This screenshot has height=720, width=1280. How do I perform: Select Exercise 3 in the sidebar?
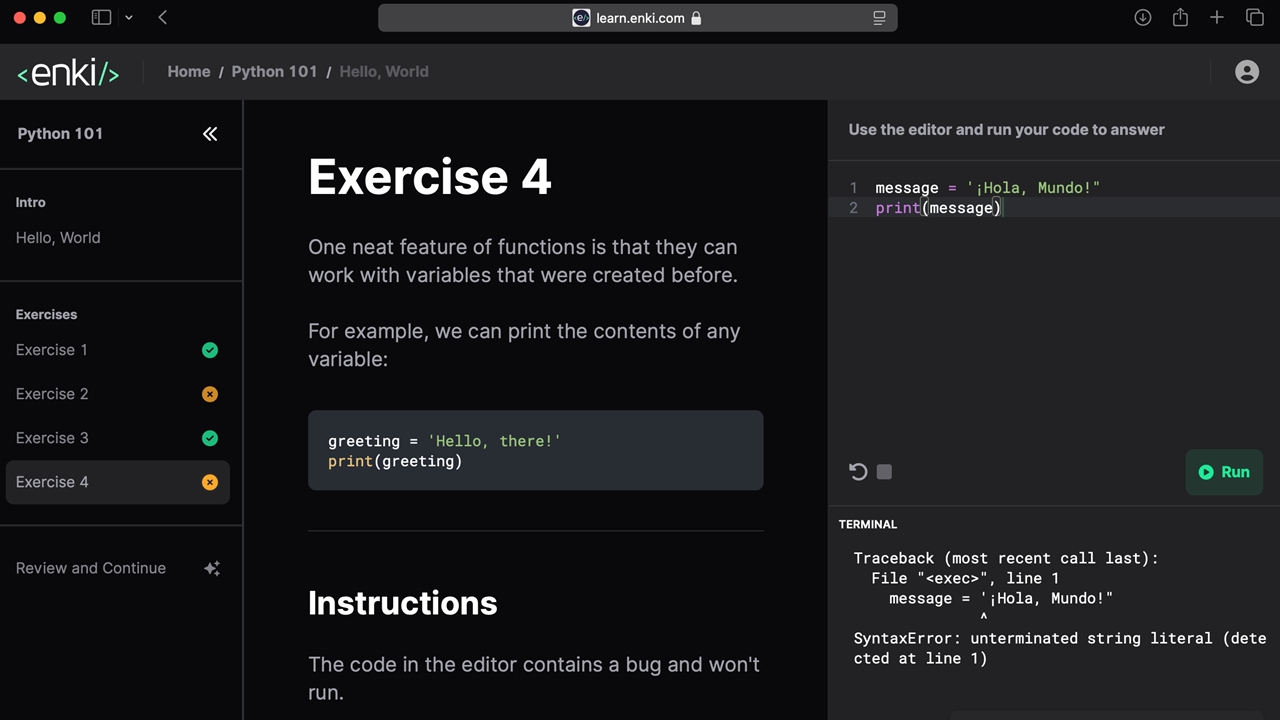(x=52, y=438)
